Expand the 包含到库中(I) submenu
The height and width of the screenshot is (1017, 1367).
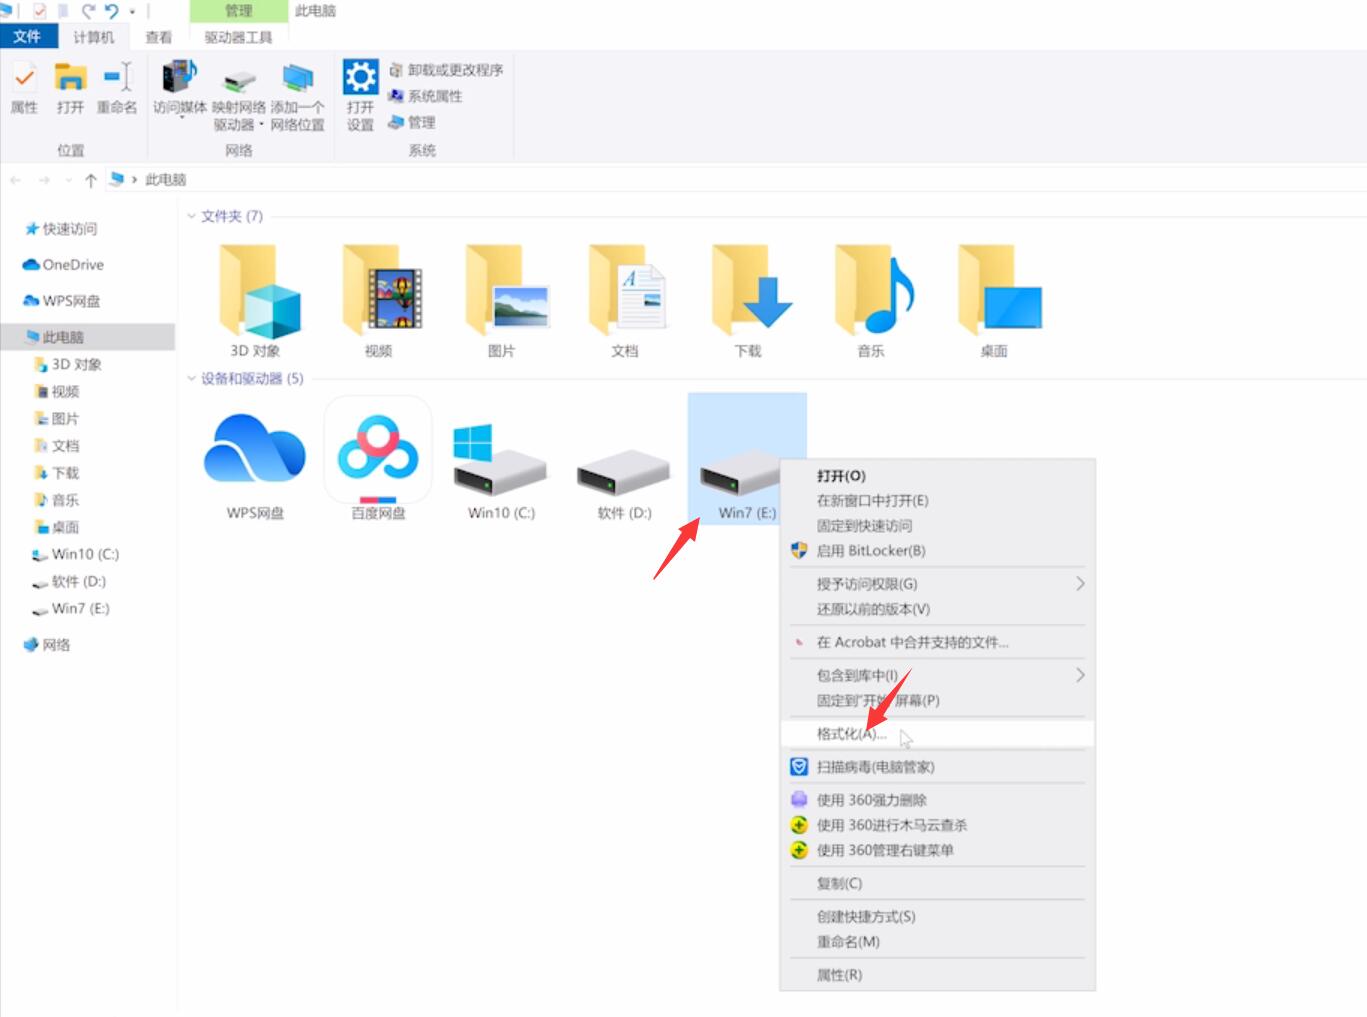[x=1080, y=675]
